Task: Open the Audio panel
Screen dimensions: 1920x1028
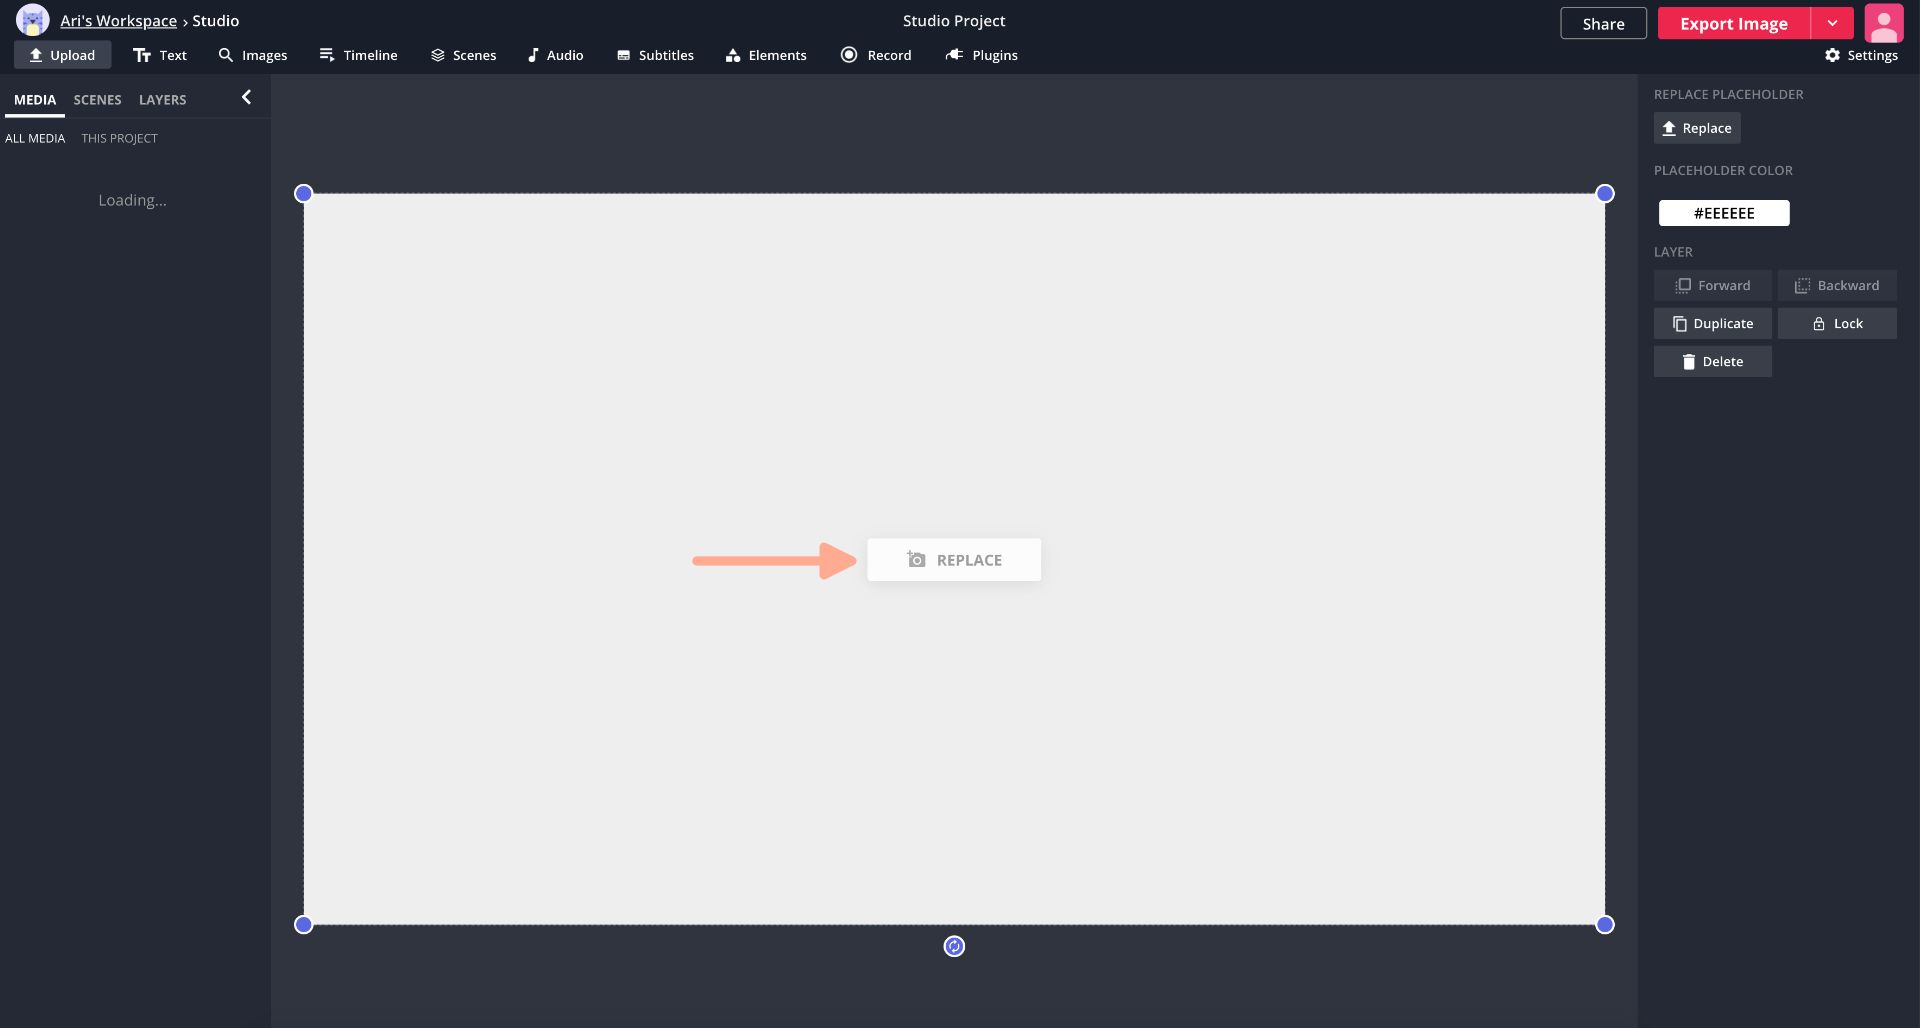Action: tap(554, 55)
